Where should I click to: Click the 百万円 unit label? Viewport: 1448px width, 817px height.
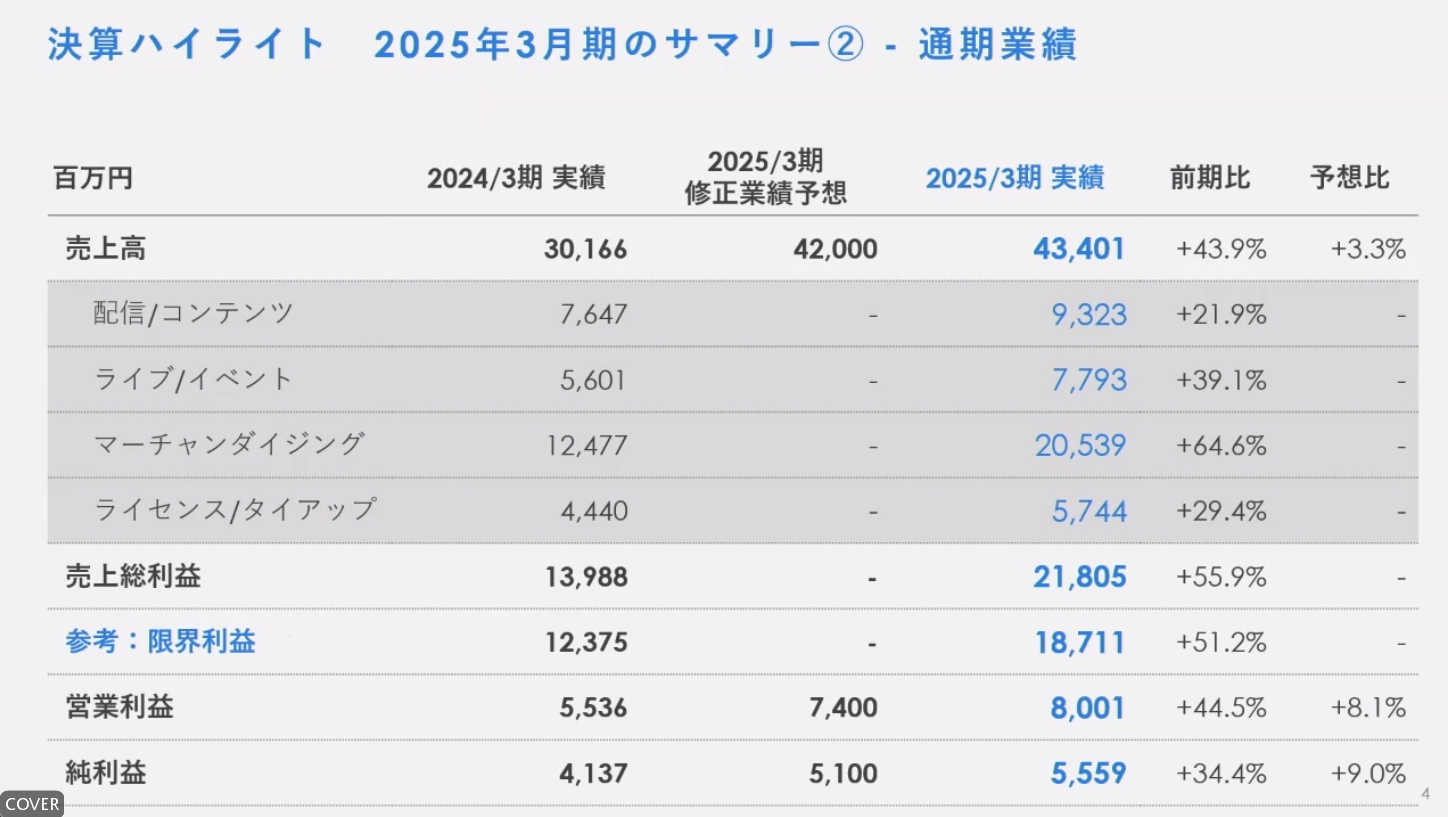pyautogui.click(x=93, y=180)
